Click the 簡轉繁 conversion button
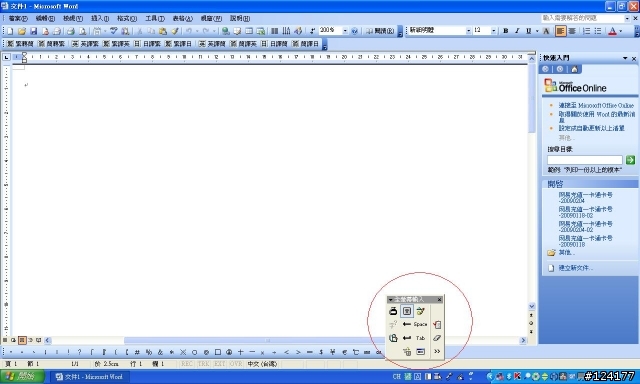 pos(51,44)
